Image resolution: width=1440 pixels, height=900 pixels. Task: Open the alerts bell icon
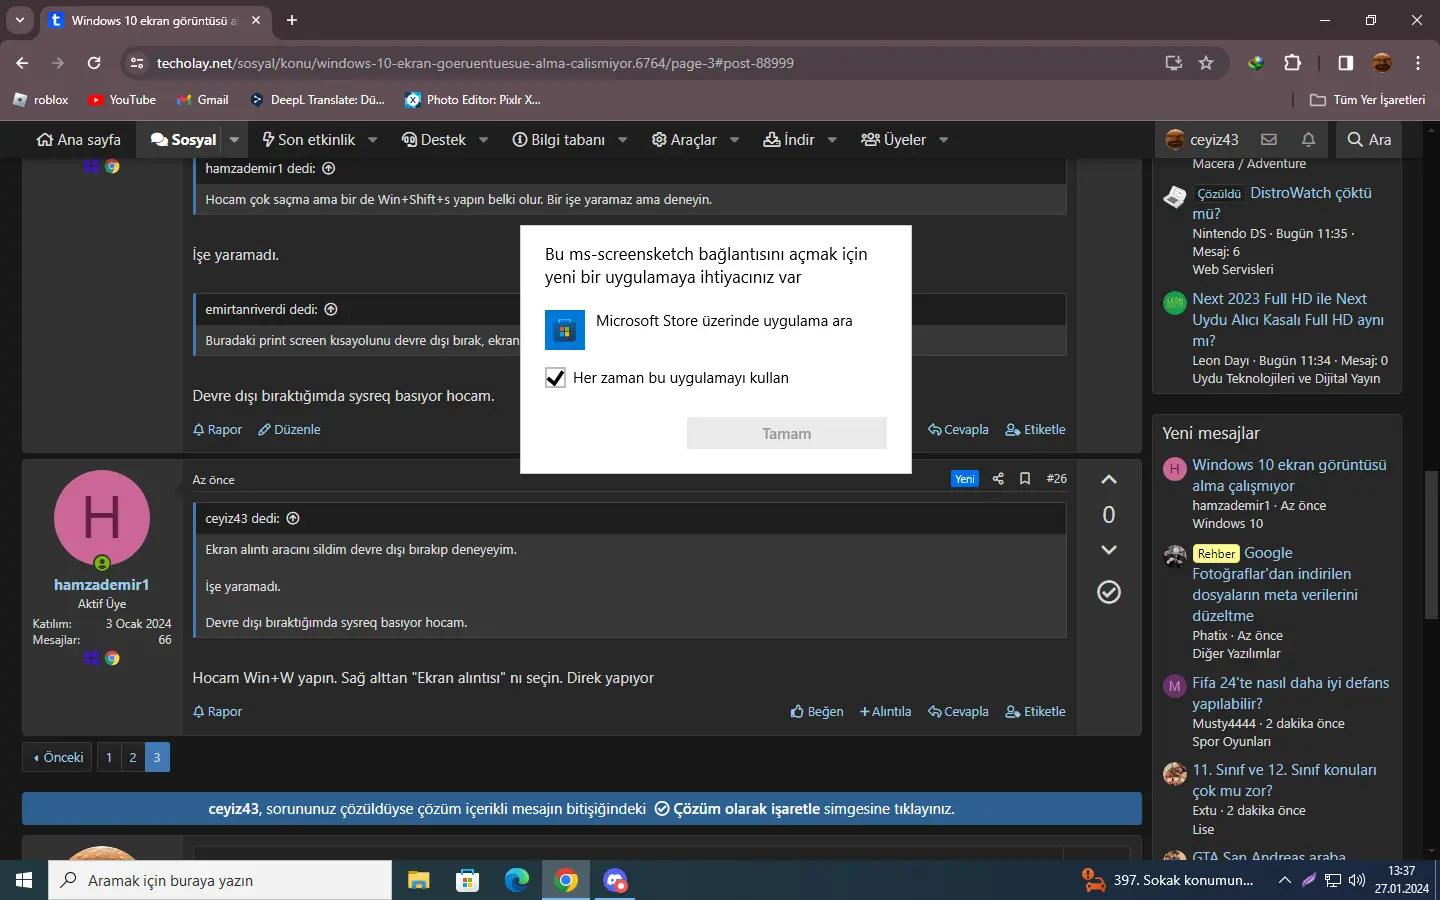[1308, 140]
